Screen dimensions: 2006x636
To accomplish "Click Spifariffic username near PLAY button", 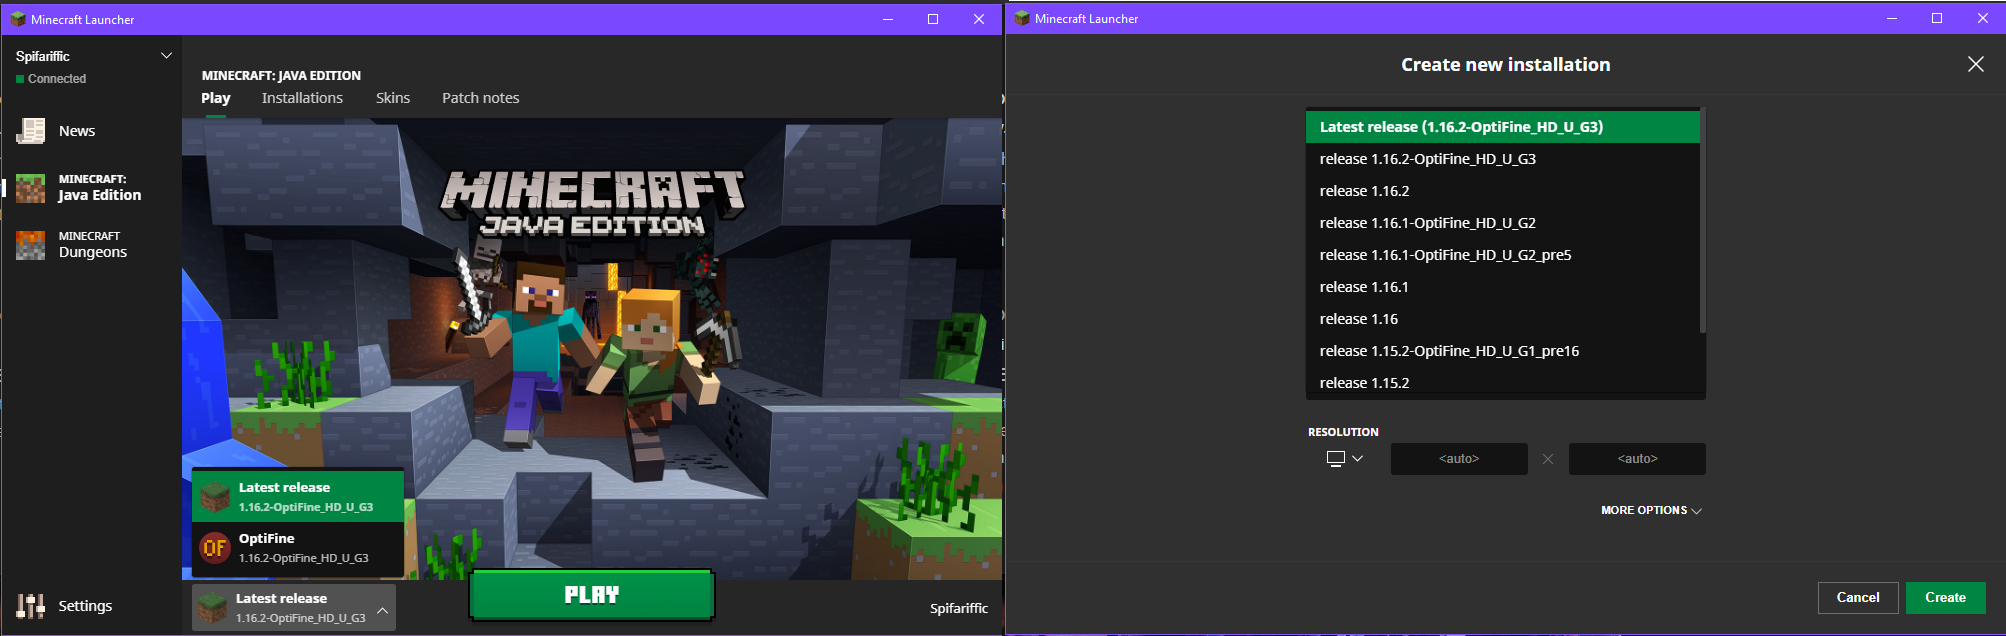I will point(959,608).
